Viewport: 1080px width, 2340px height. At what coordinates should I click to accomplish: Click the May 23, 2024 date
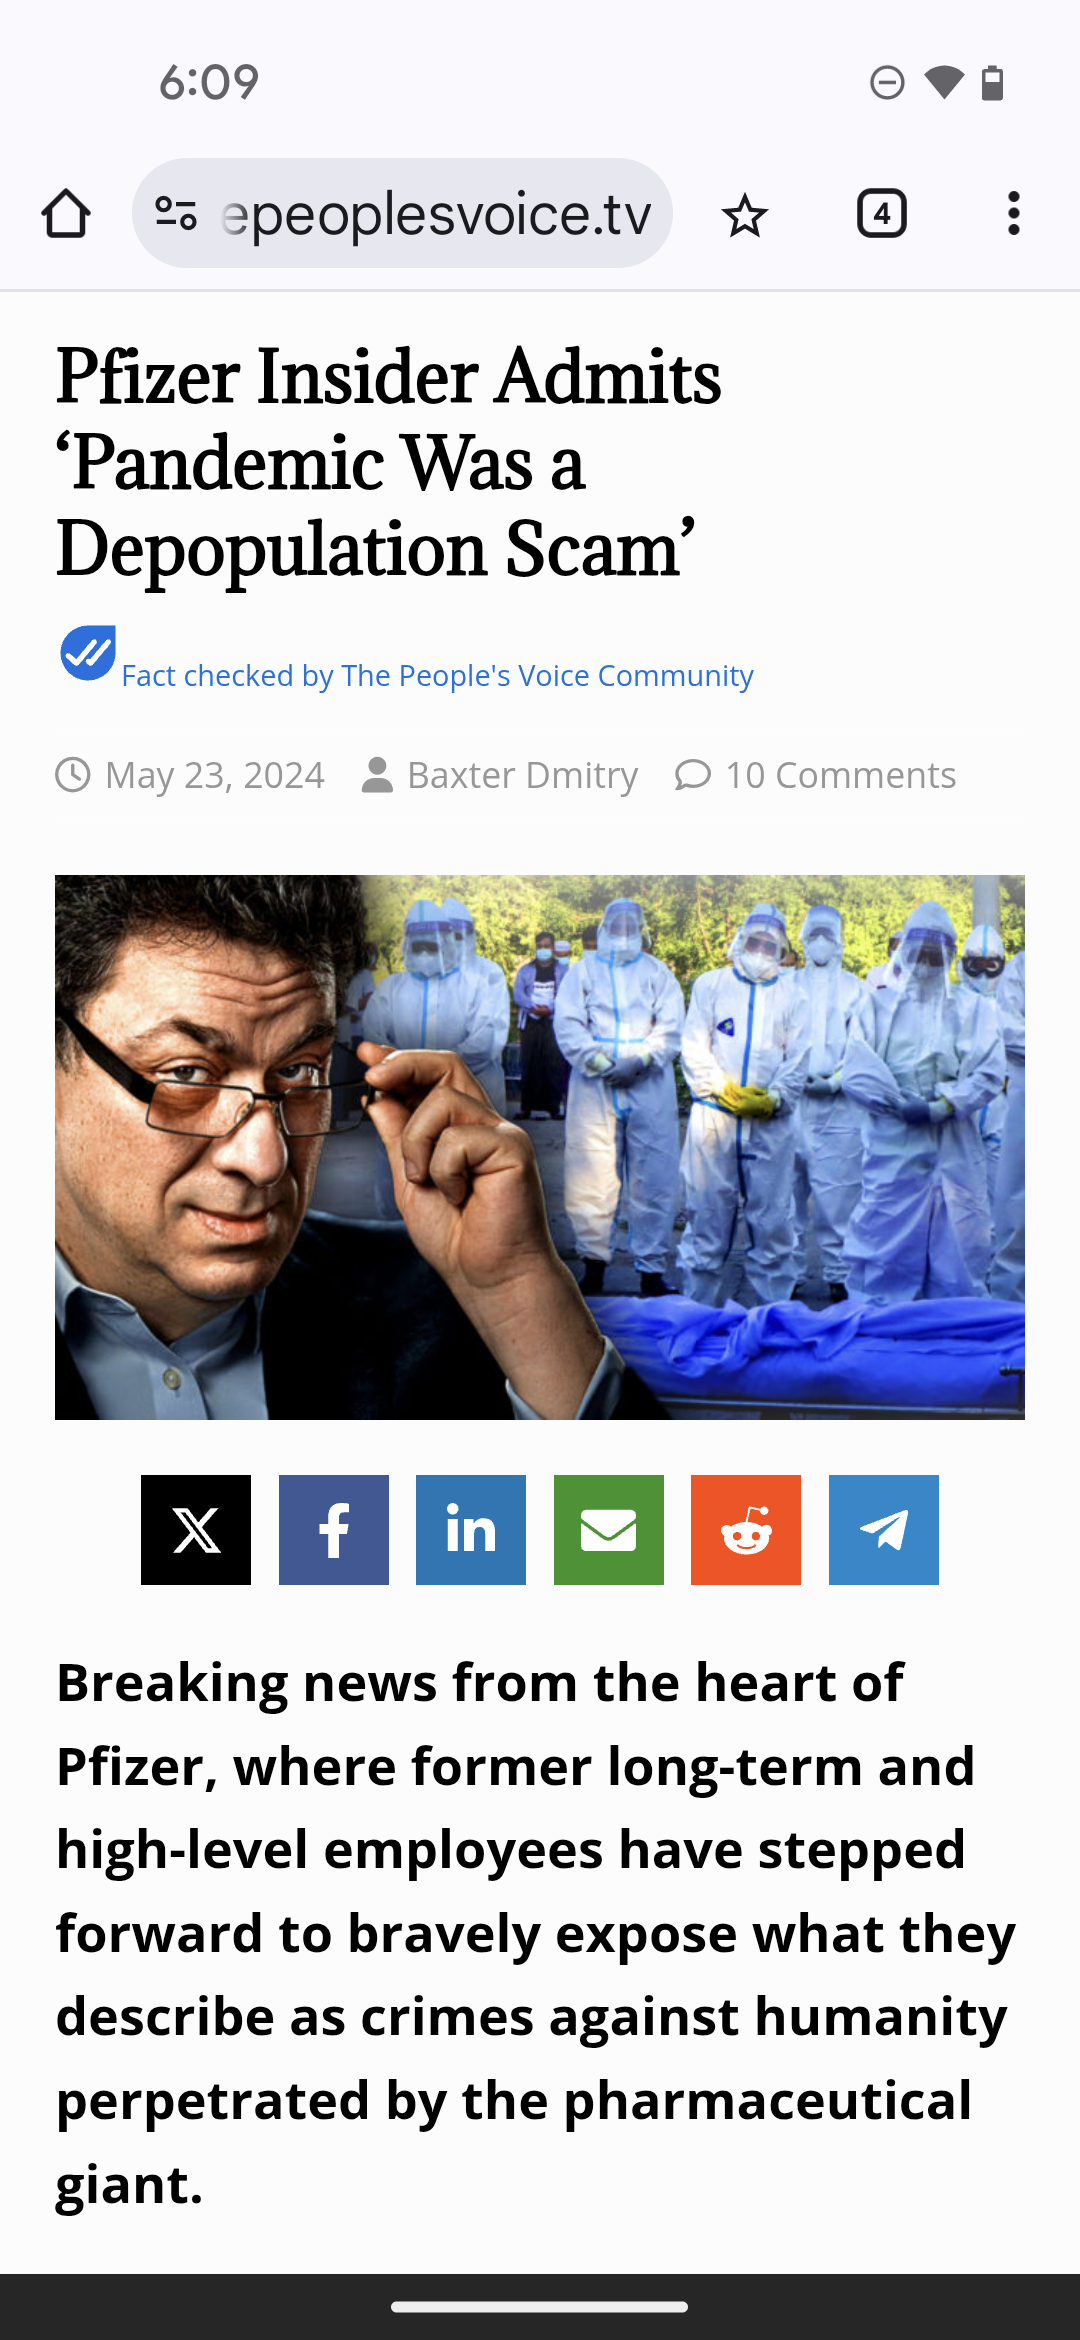point(215,775)
